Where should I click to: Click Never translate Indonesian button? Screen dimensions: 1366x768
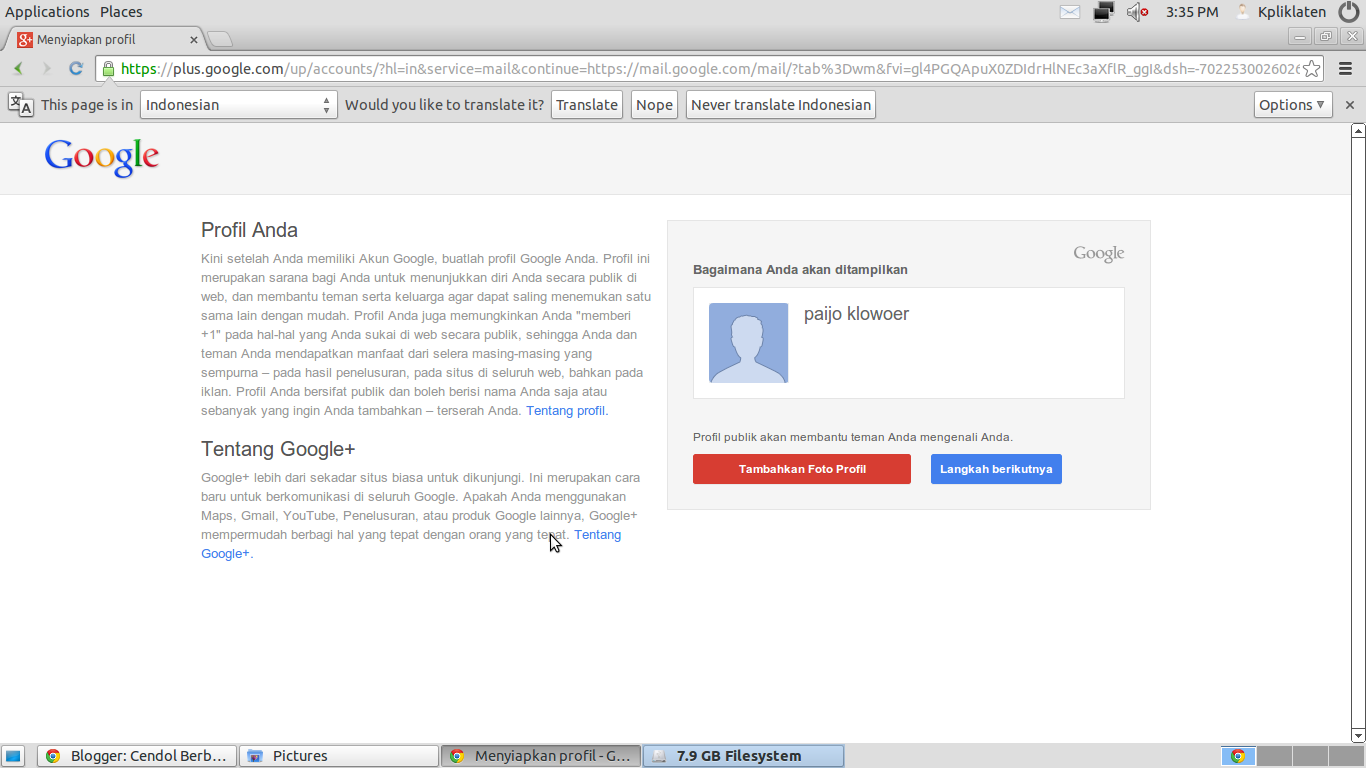781,105
